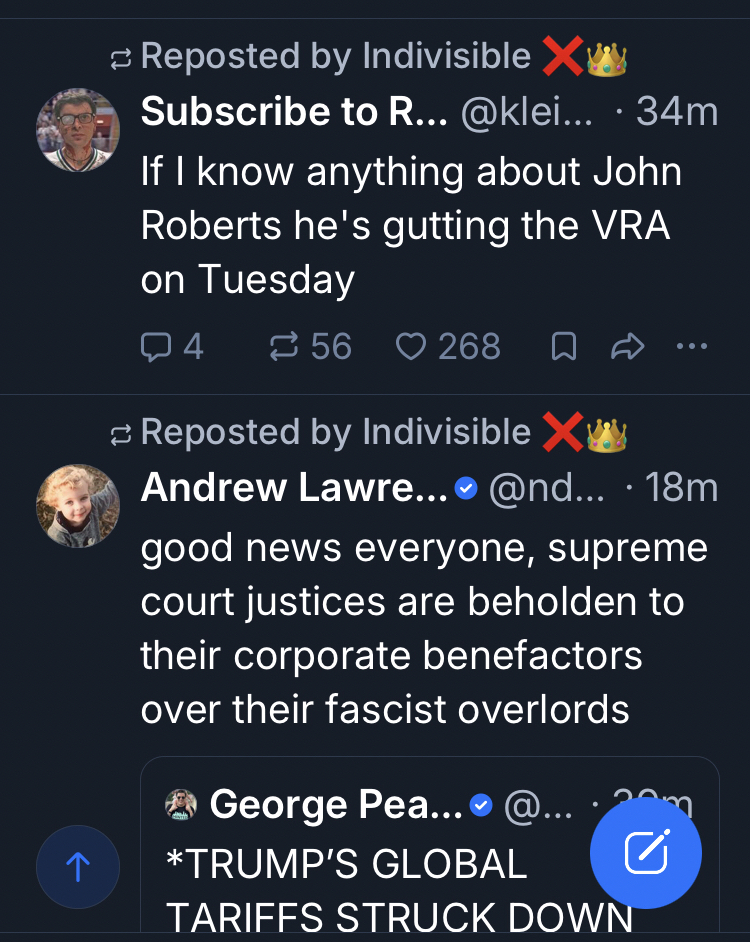Image resolution: width=750 pixels, height=942 pixels.
Task: Open Andrew Lawre... display name
Action: [294, 488]
